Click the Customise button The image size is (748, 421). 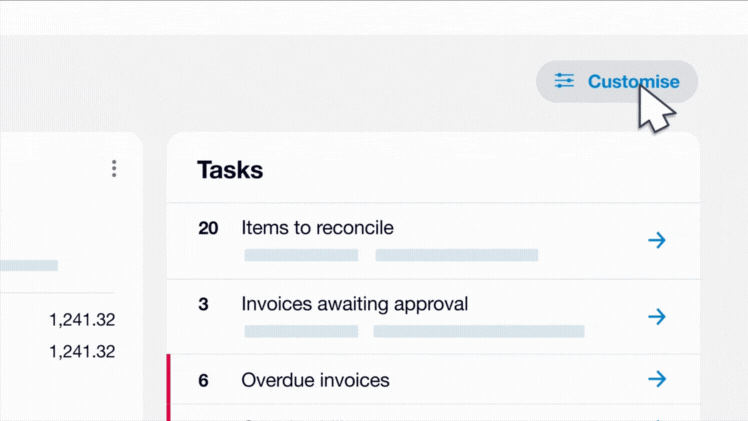coord(617,82)
